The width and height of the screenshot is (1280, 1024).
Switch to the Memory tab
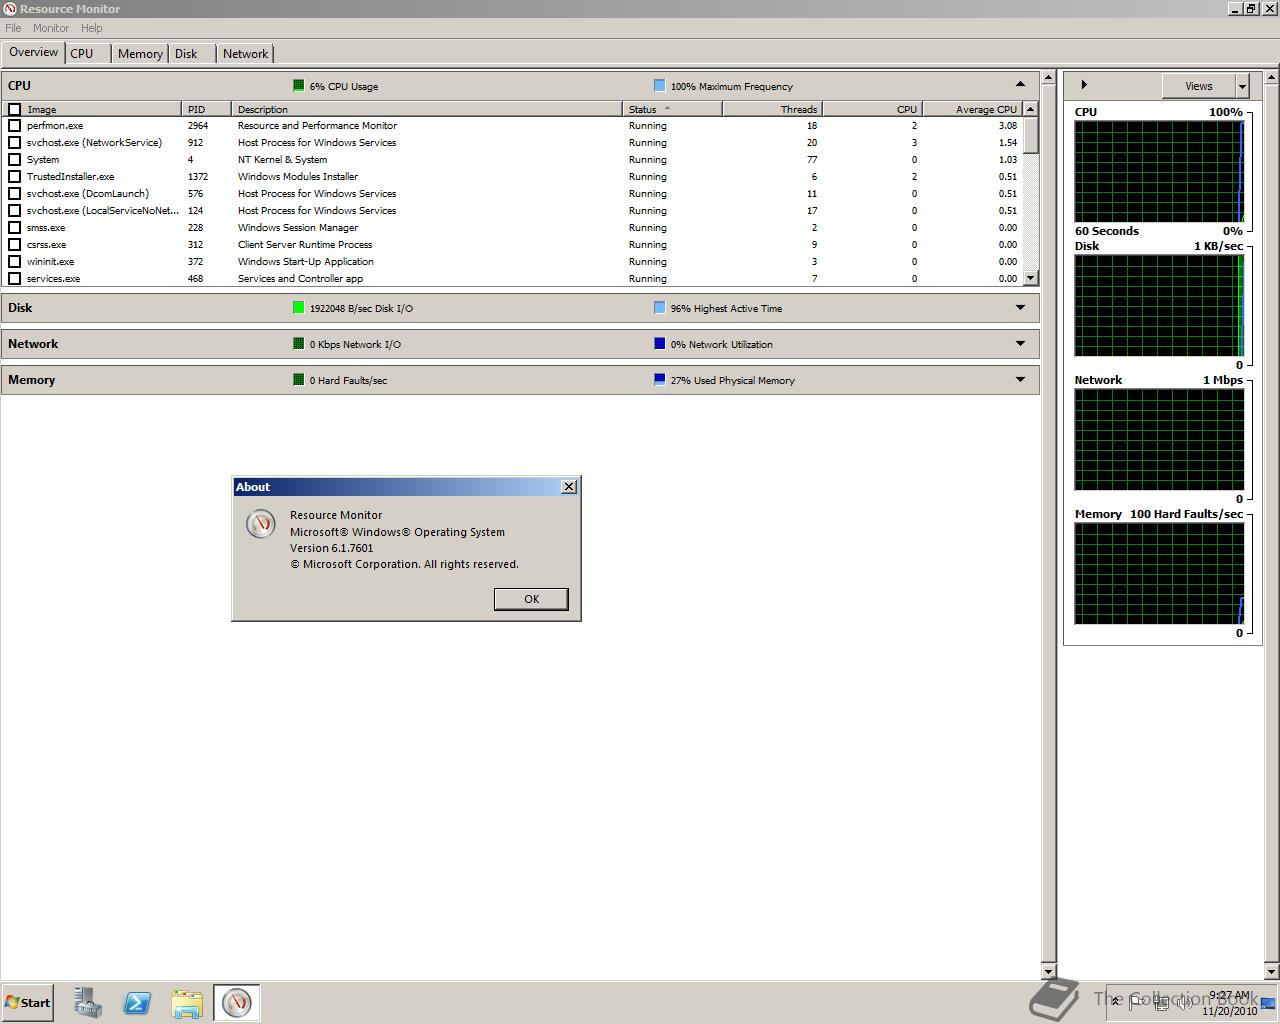(140, 54)
